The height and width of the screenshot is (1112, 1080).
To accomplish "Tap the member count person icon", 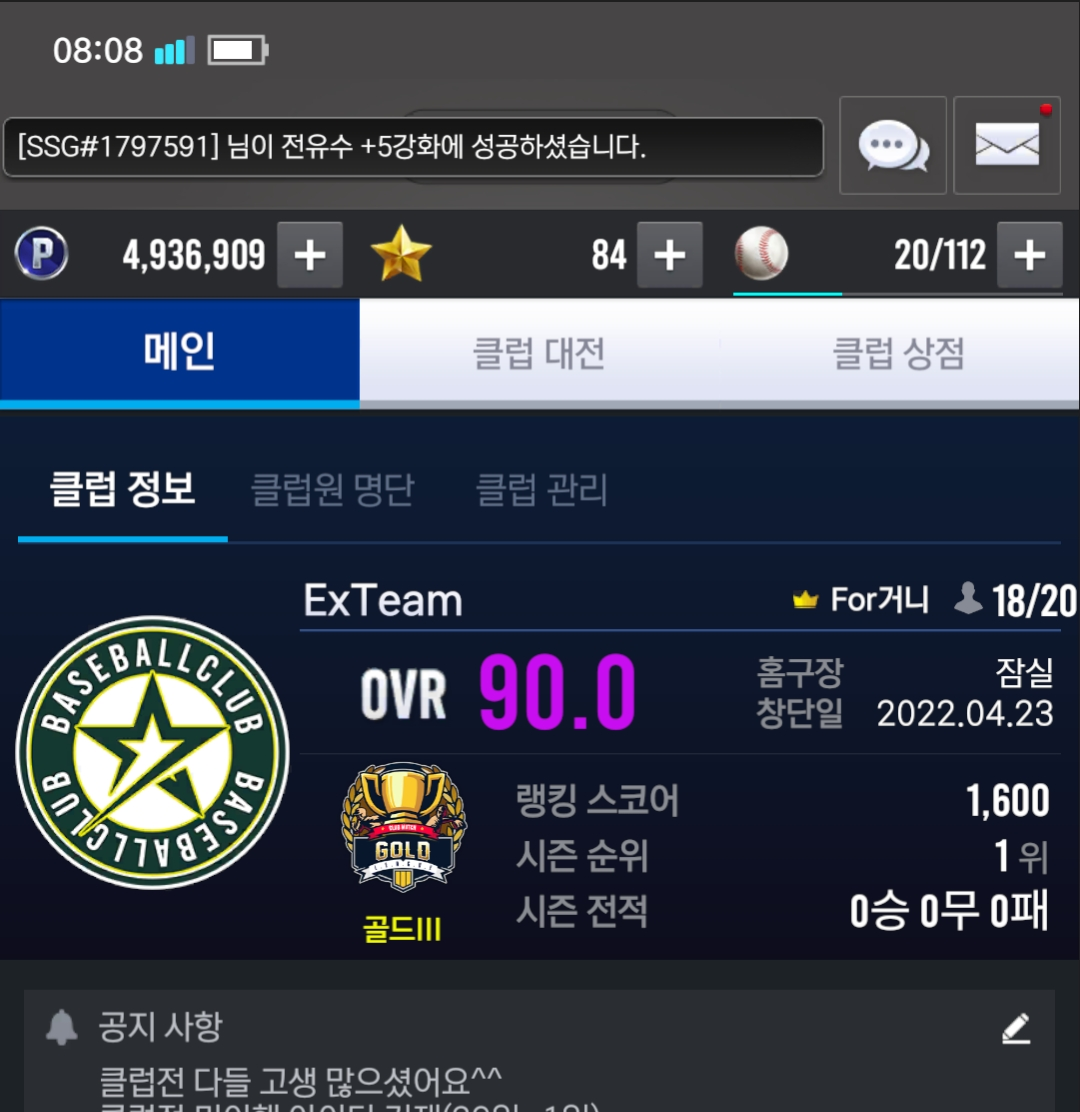I will pyautogui.click(x=968, y=598).
